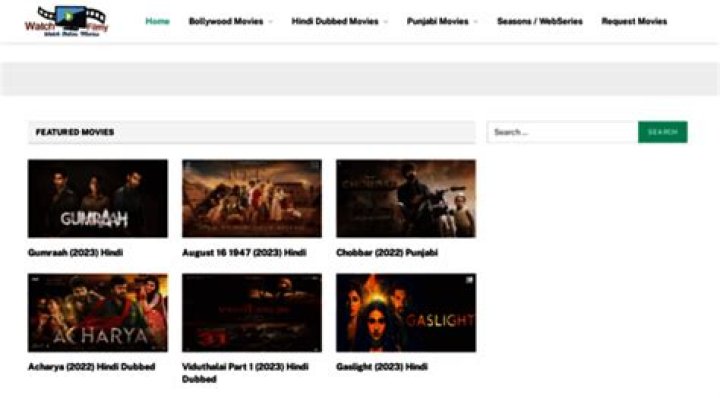This screenshot has height=398, width=720.
Task: Follow the Gaslight (2023) Hindi title link
Action: pos(382,367)
